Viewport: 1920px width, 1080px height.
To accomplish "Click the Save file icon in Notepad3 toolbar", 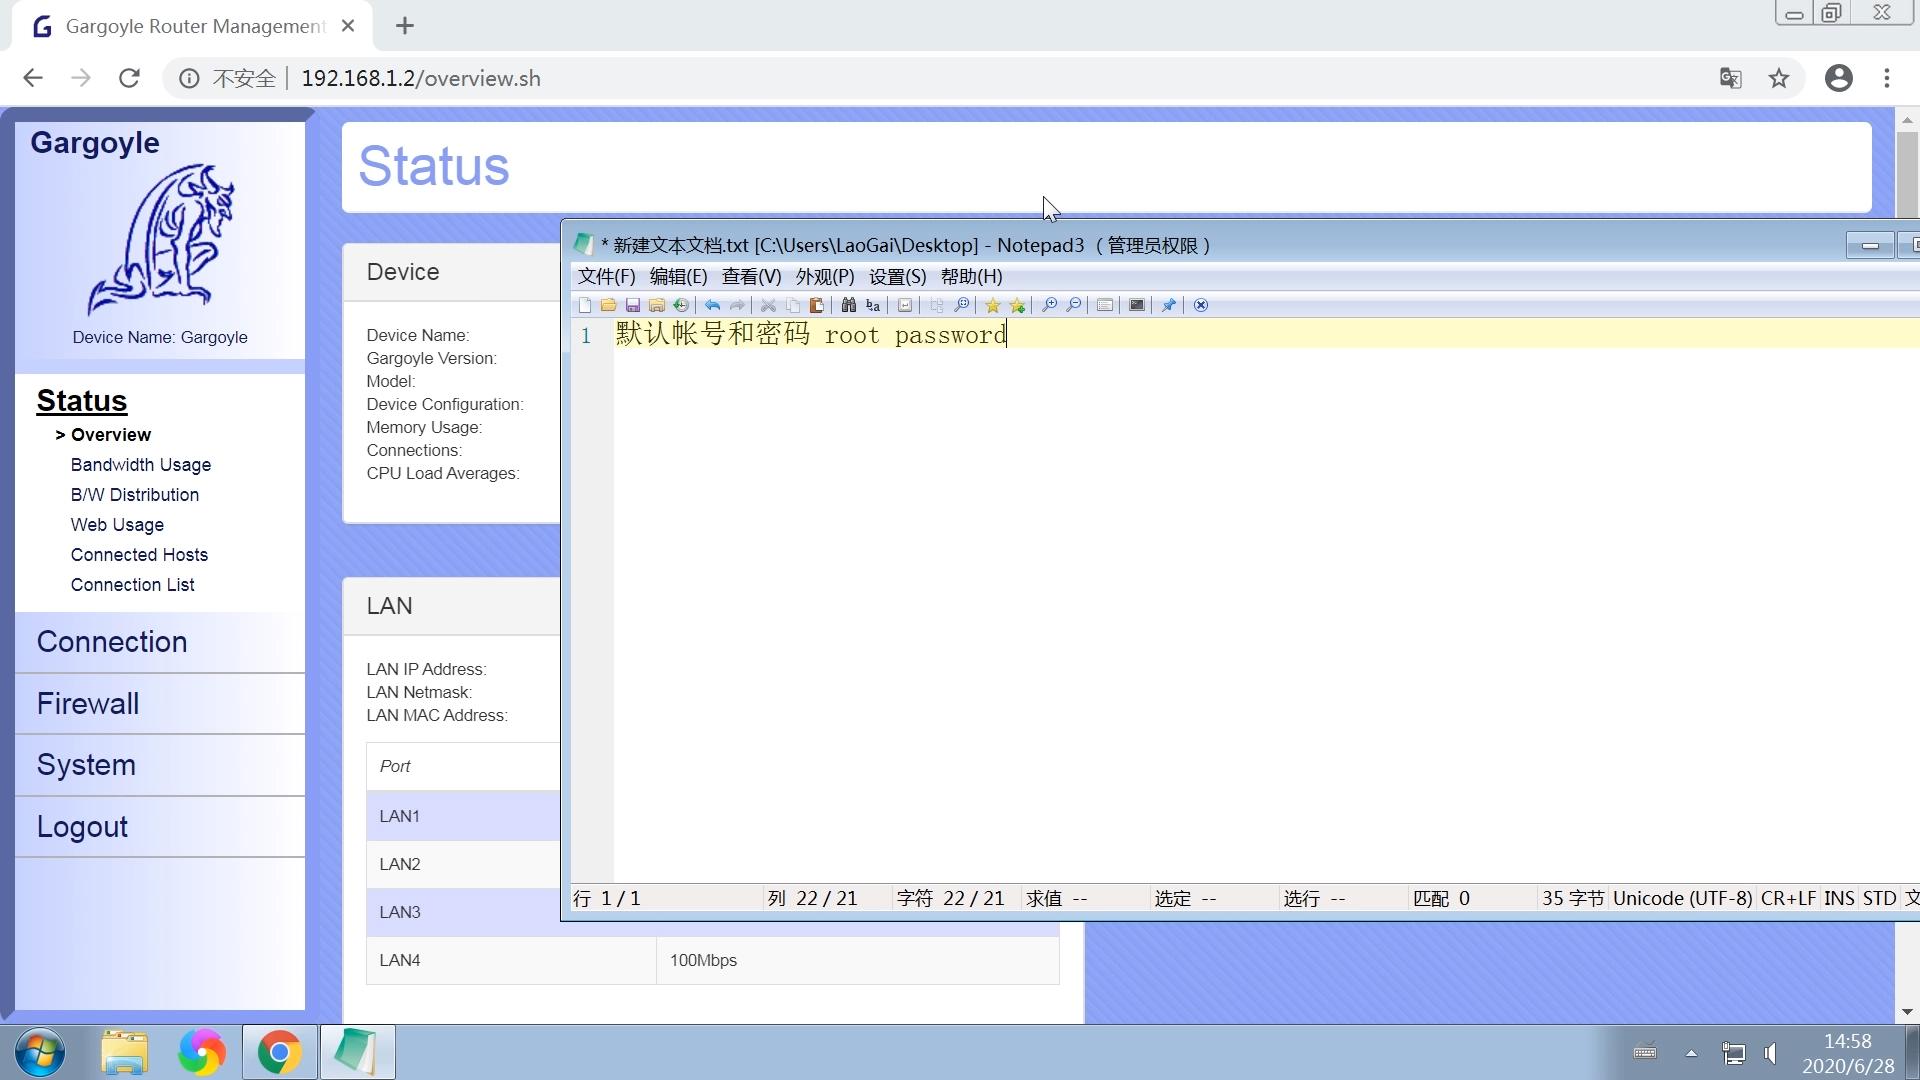I will [633, 305].
